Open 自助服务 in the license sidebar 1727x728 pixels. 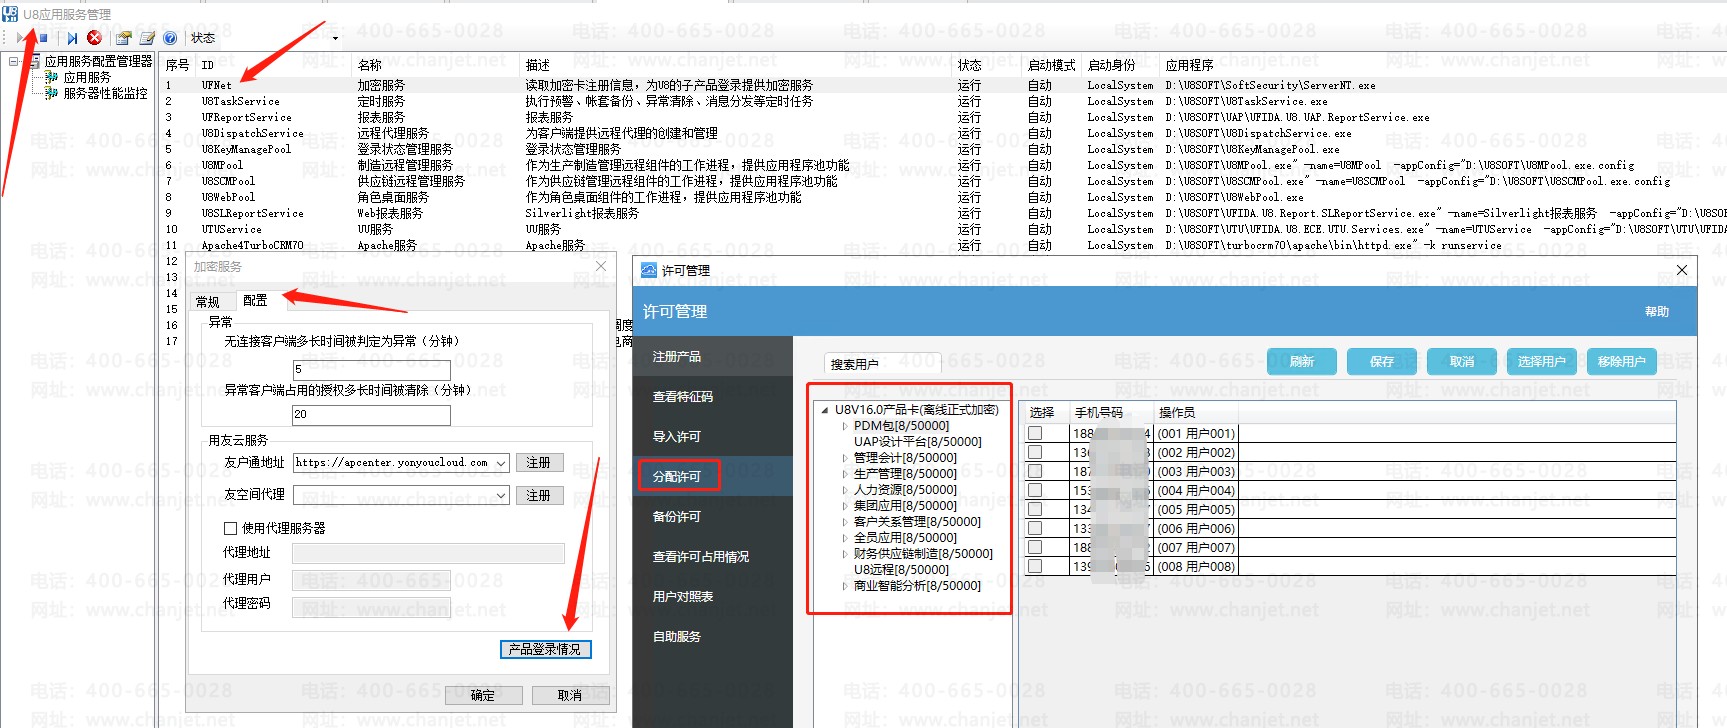(x=713, y=637)
